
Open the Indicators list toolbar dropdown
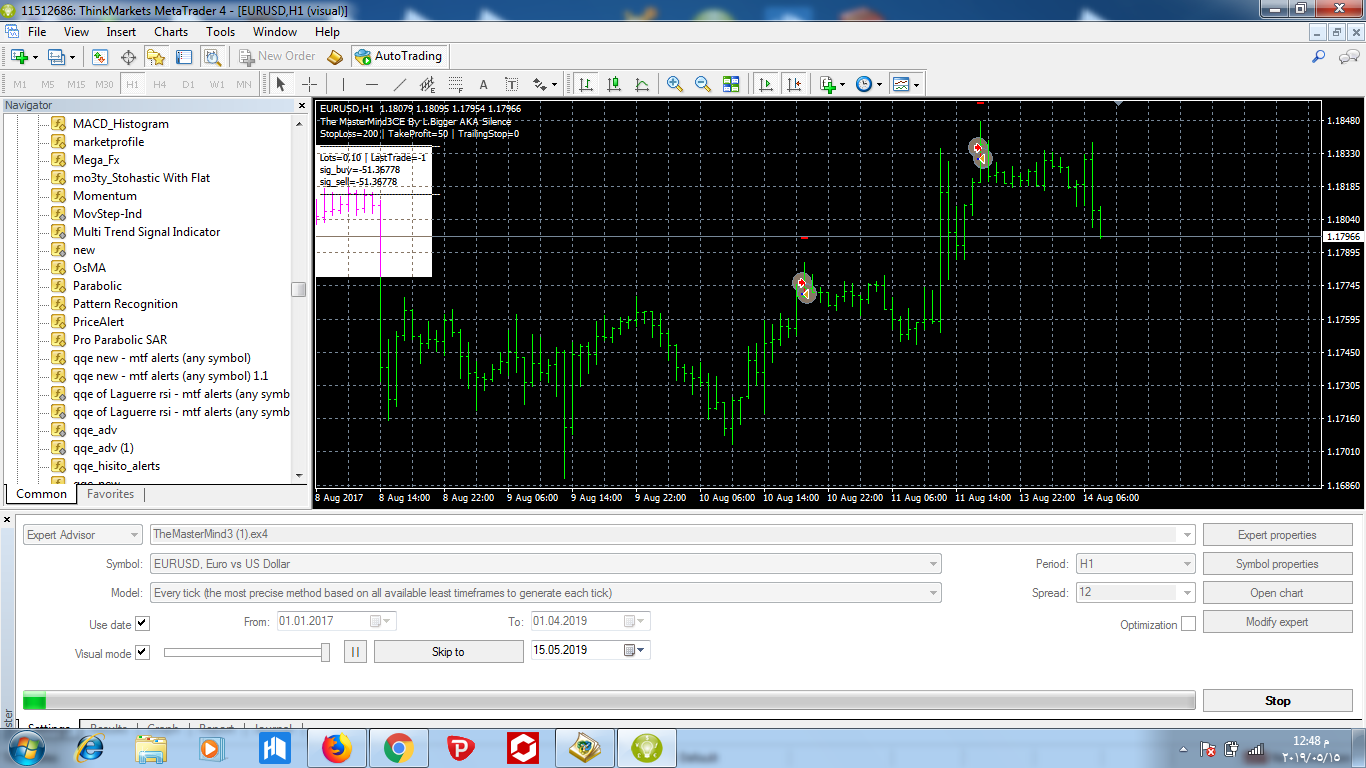[831, 84]
